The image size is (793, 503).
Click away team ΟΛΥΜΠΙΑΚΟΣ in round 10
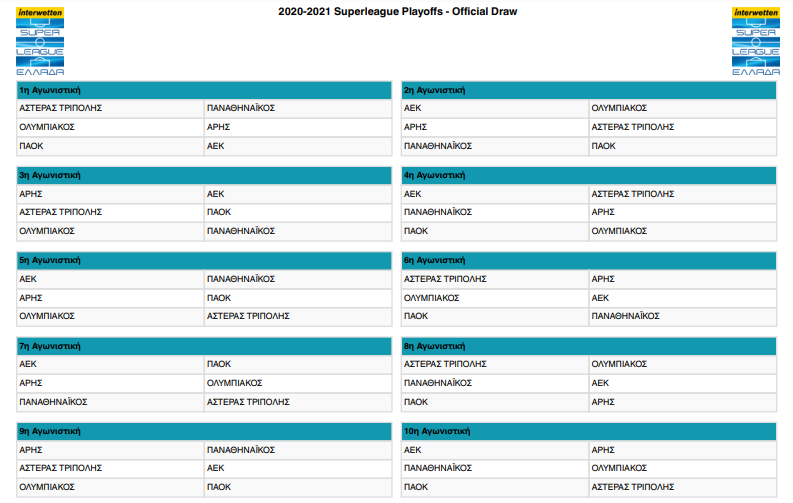(x=619, y=468)
